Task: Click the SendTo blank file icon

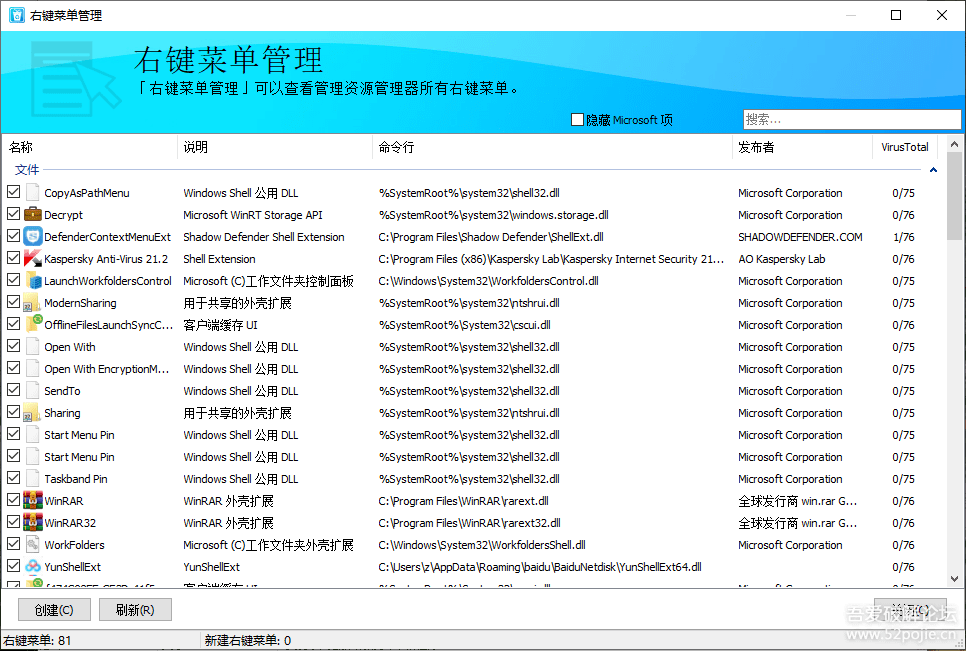Action: click(33, 390)
